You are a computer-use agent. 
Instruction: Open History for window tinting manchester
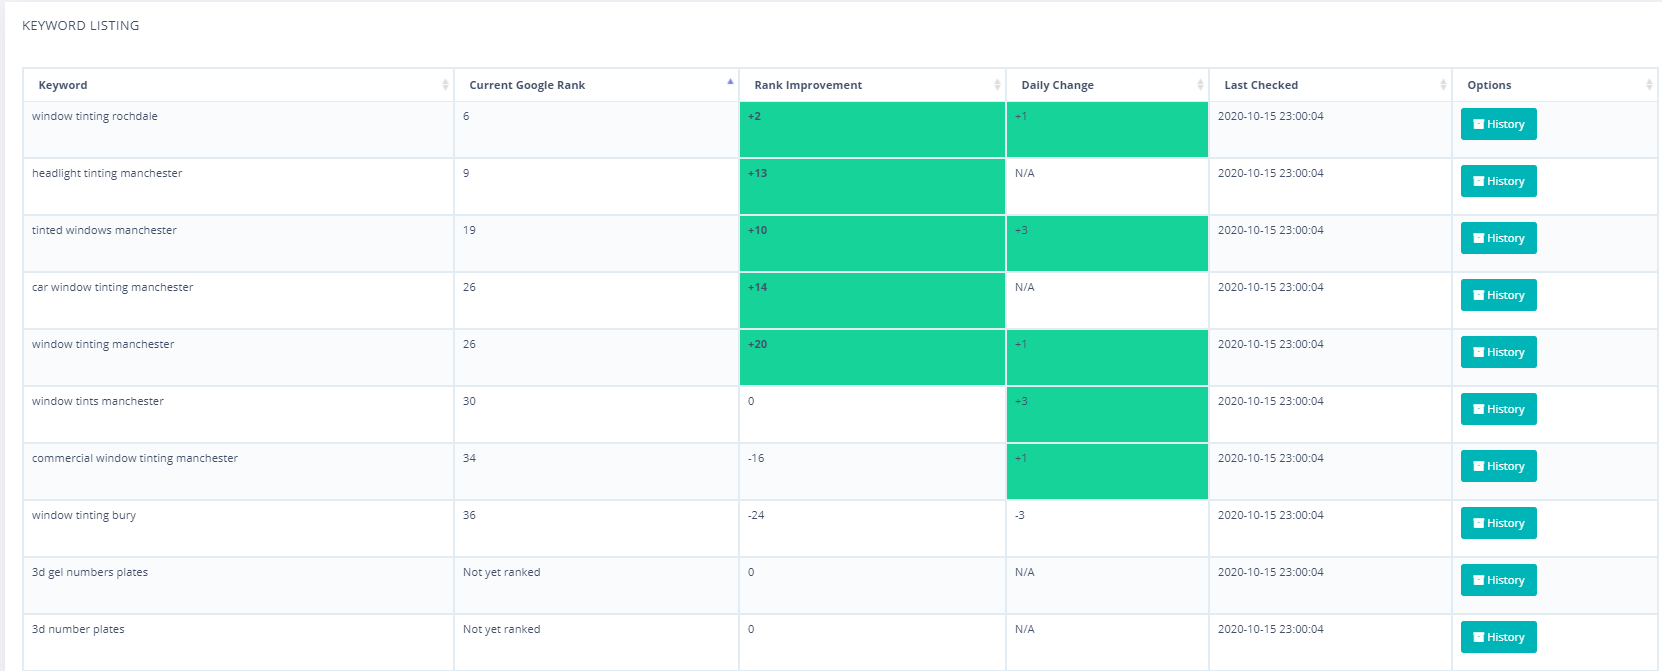pos(1498,352)
